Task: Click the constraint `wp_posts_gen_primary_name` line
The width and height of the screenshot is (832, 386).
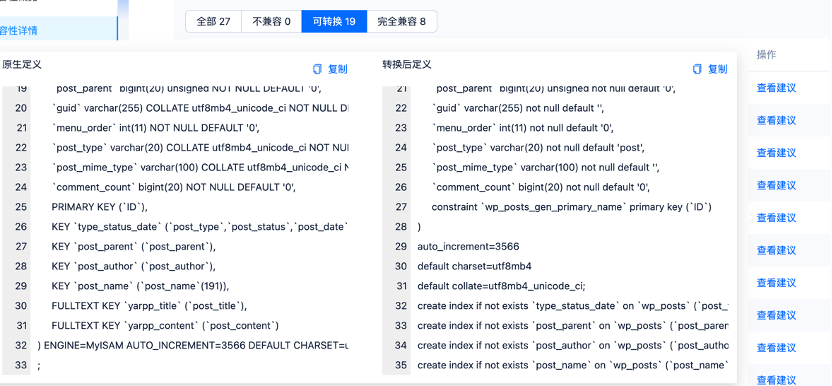Action: coord(571,207)
